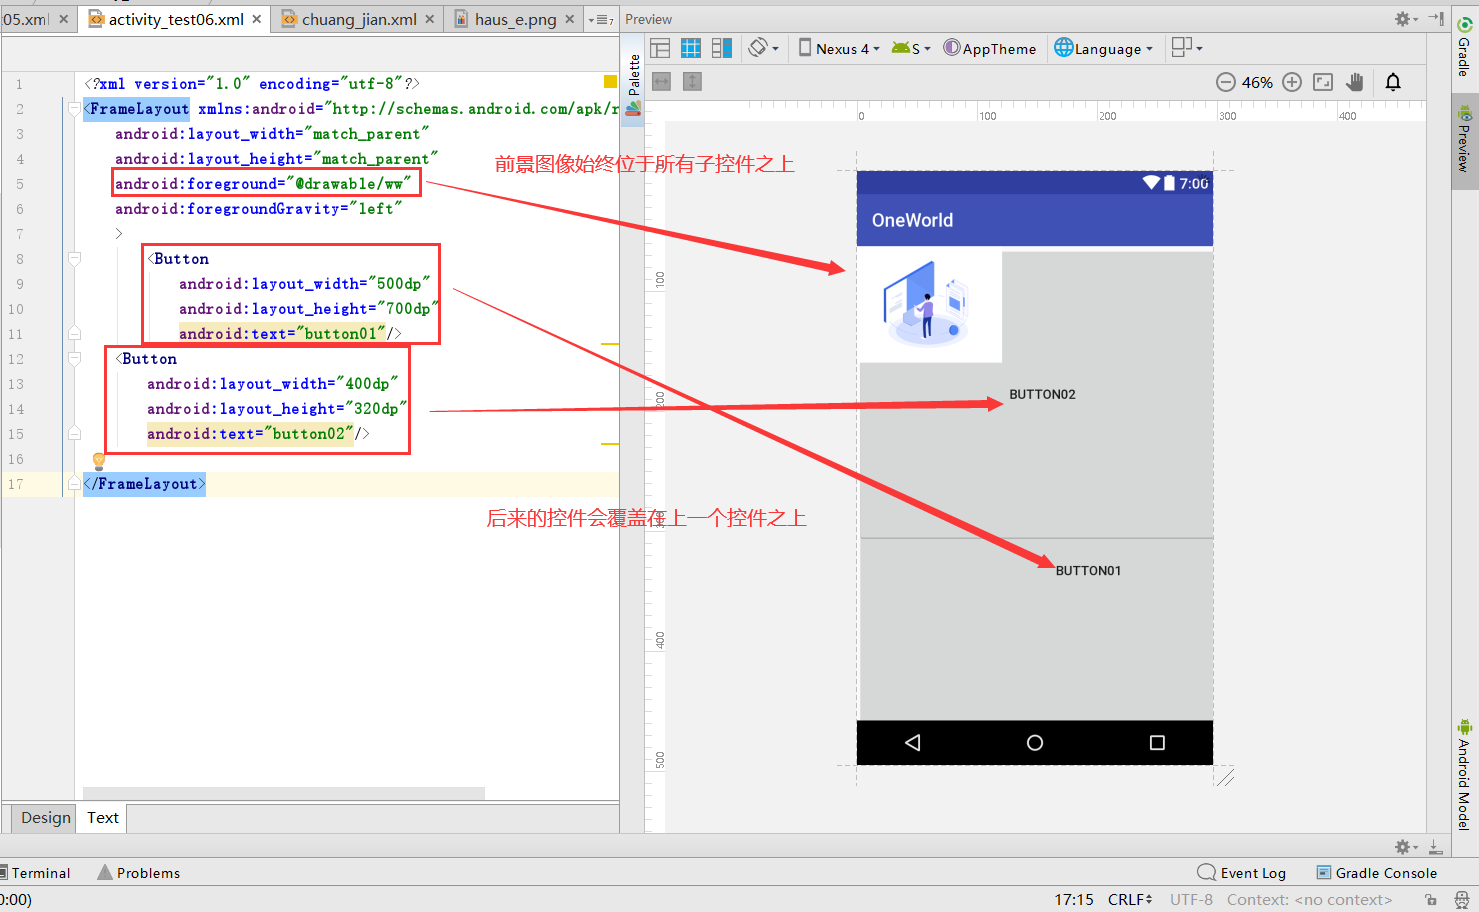Change CRLF line separator
This screenshot has width=1479, height=912.
coord(1130,900)
